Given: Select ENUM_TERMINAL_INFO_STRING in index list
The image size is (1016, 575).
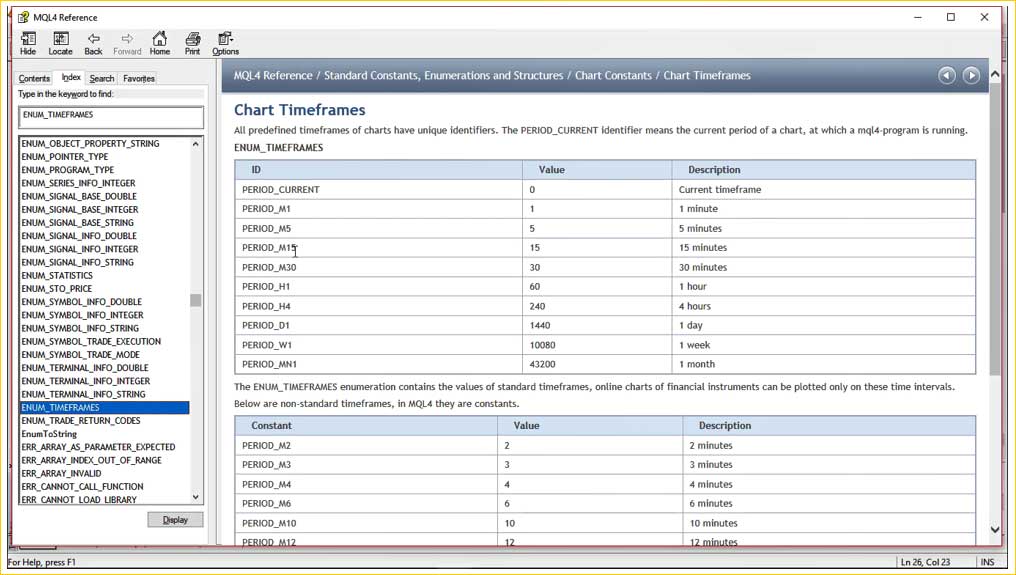Looking at the screenshot, I should pyautogui.click(x=83, y=394).
